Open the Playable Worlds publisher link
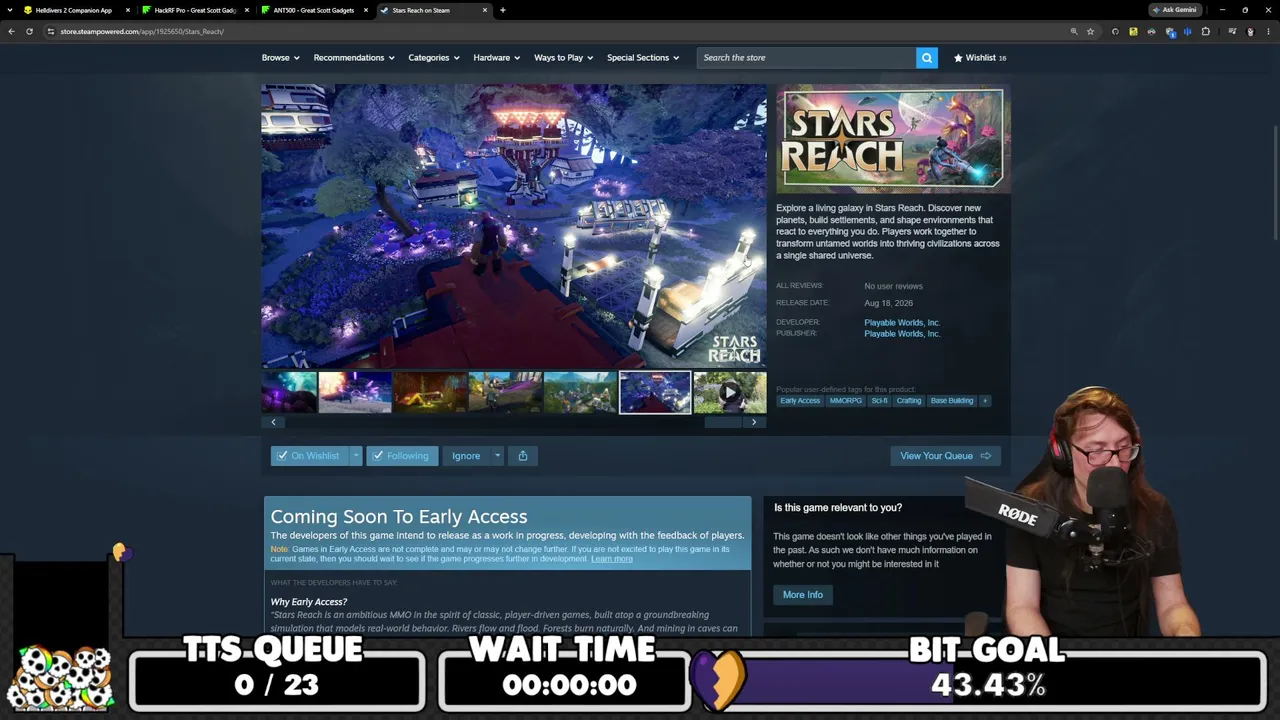 tap(902, 334)
